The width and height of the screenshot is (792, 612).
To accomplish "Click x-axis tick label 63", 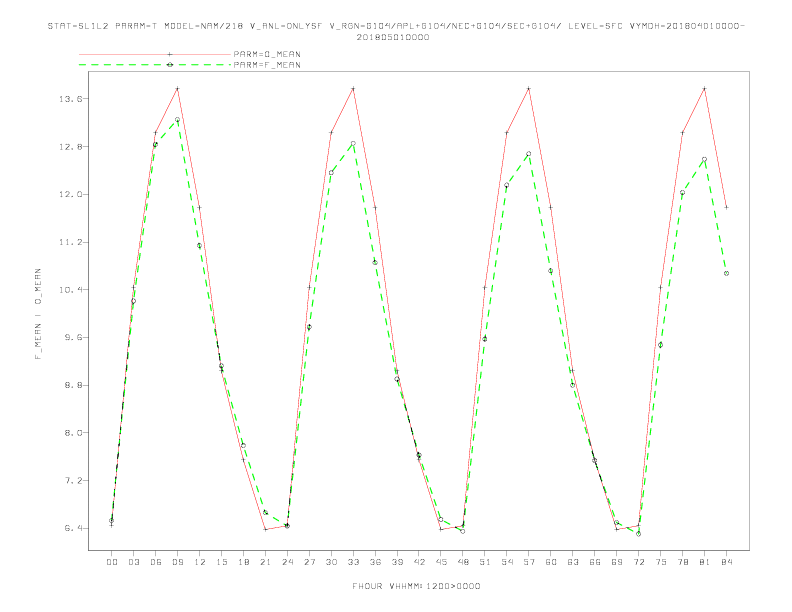I will pos(573,562).
